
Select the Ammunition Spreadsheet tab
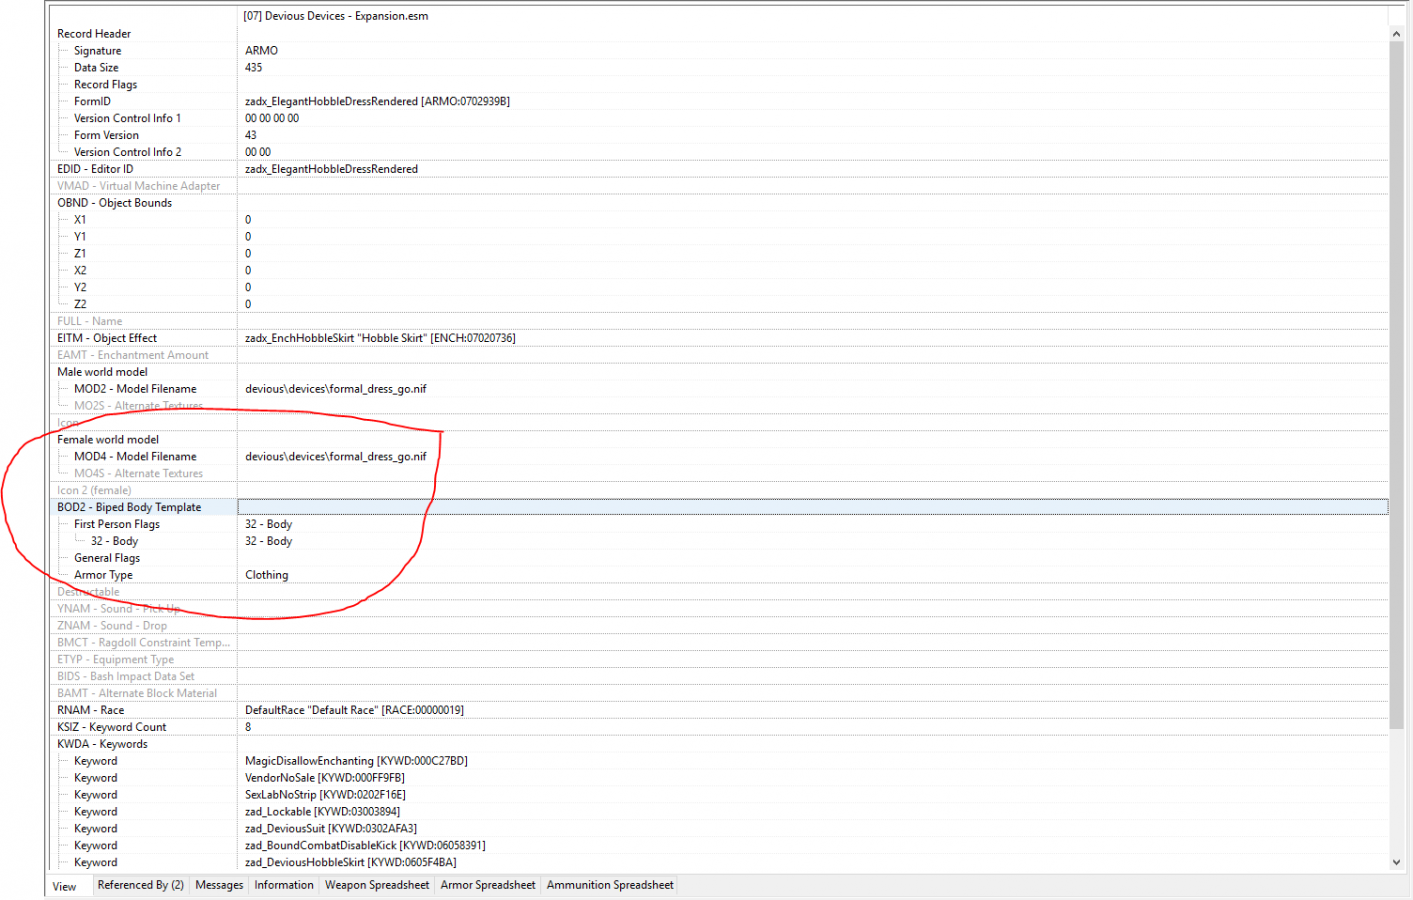[x=610, y=885]
